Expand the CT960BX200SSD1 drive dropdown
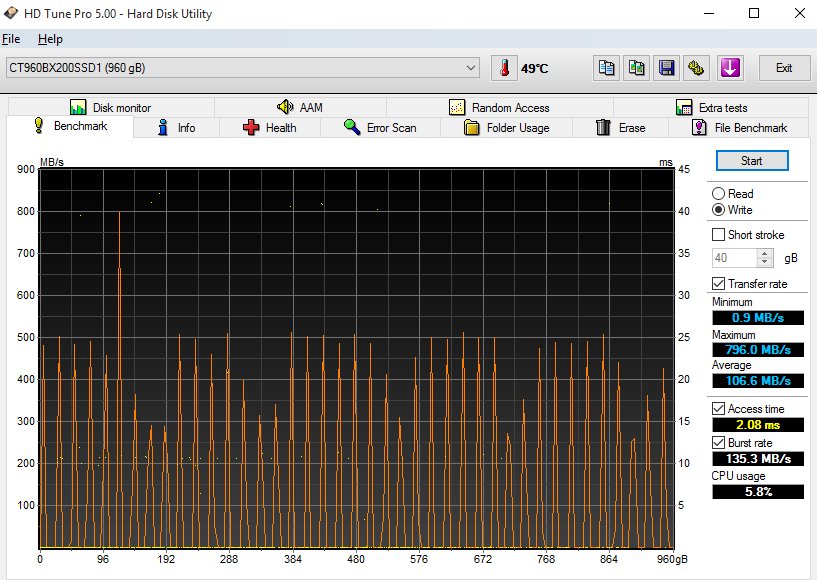The width and height of the screenshot is (817, 580). coord(471,68)
